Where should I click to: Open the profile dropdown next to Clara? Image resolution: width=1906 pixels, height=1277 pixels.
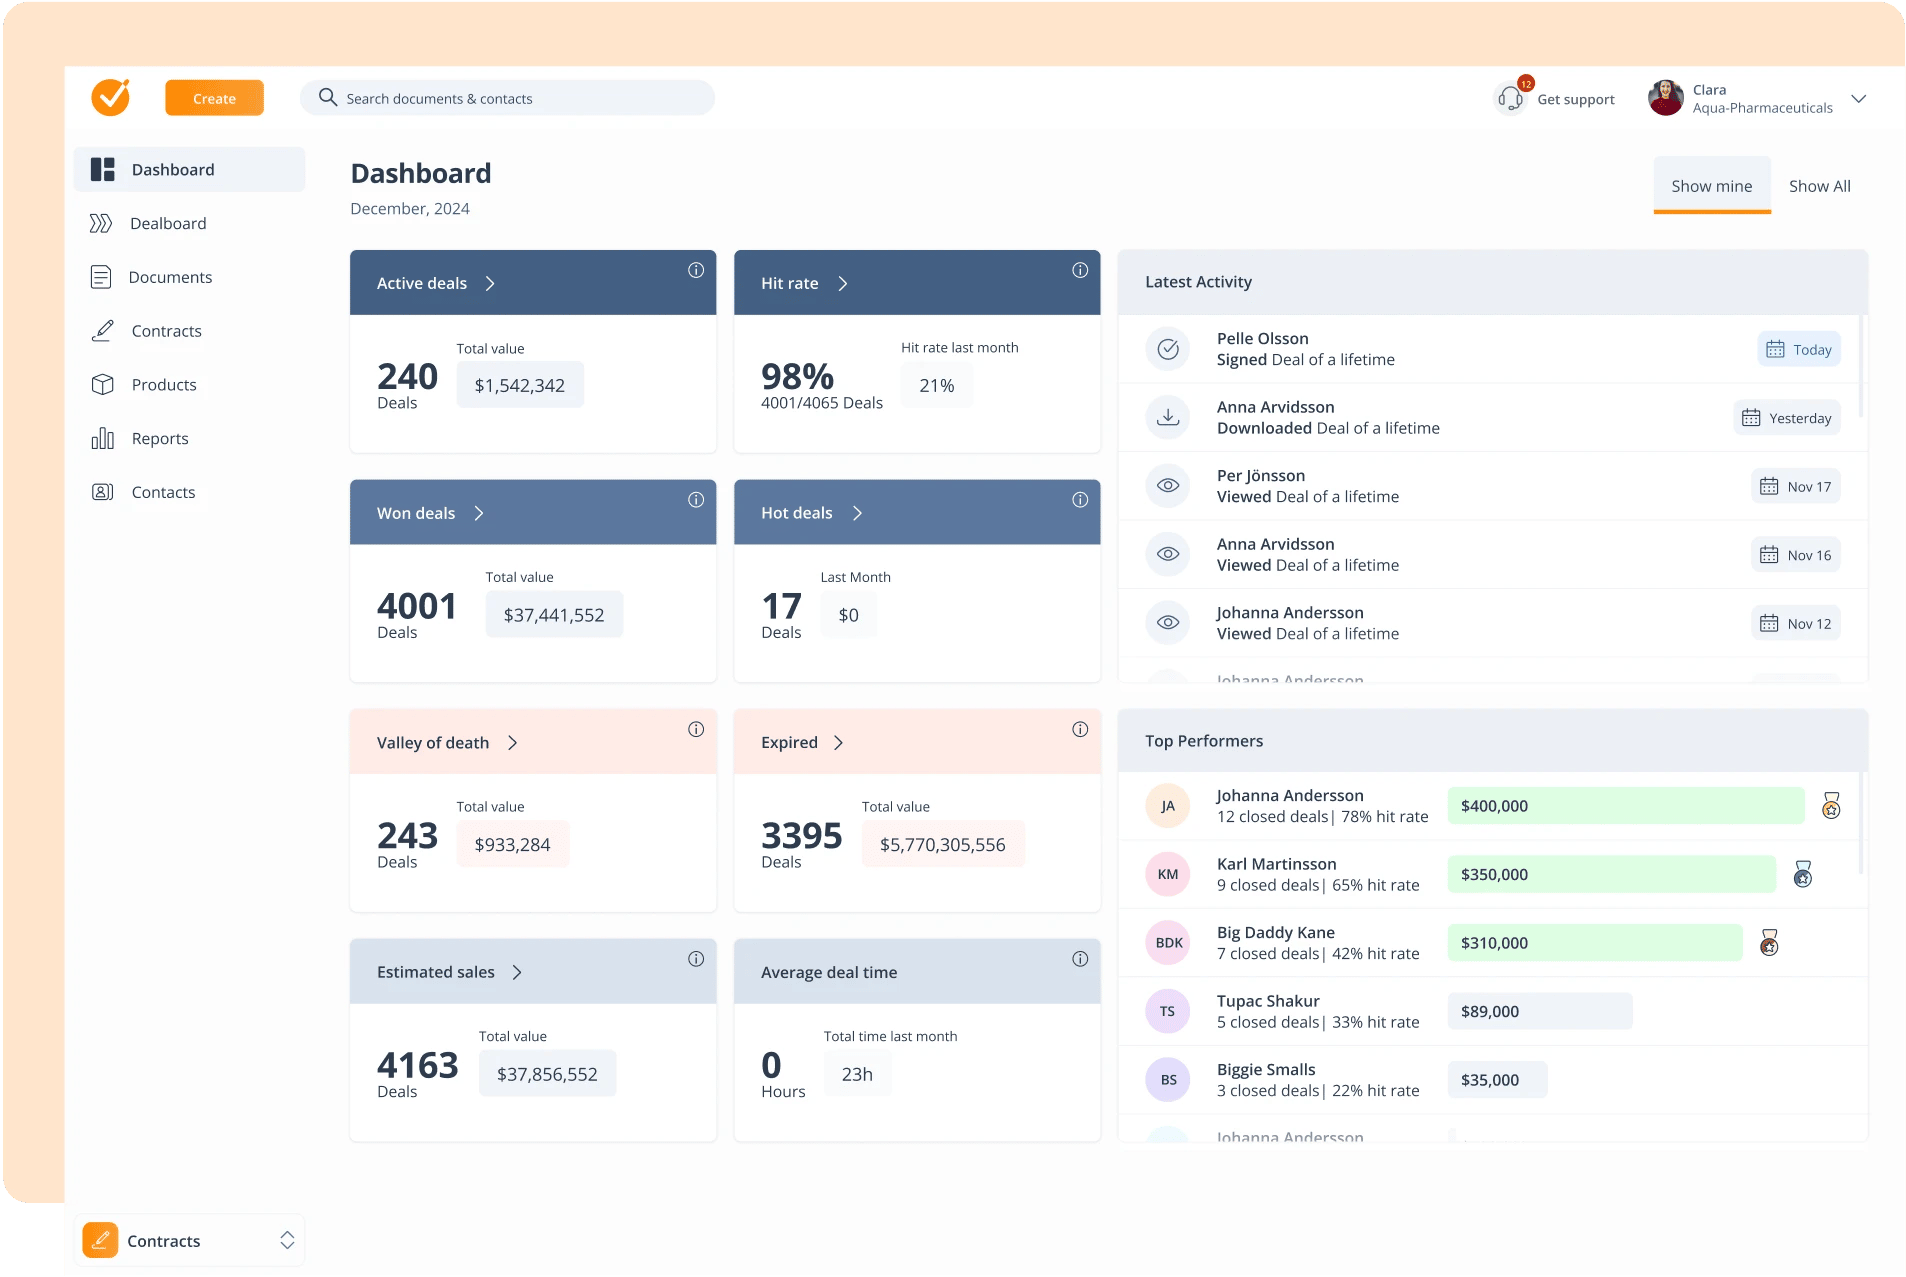(x=1858, y=98)
